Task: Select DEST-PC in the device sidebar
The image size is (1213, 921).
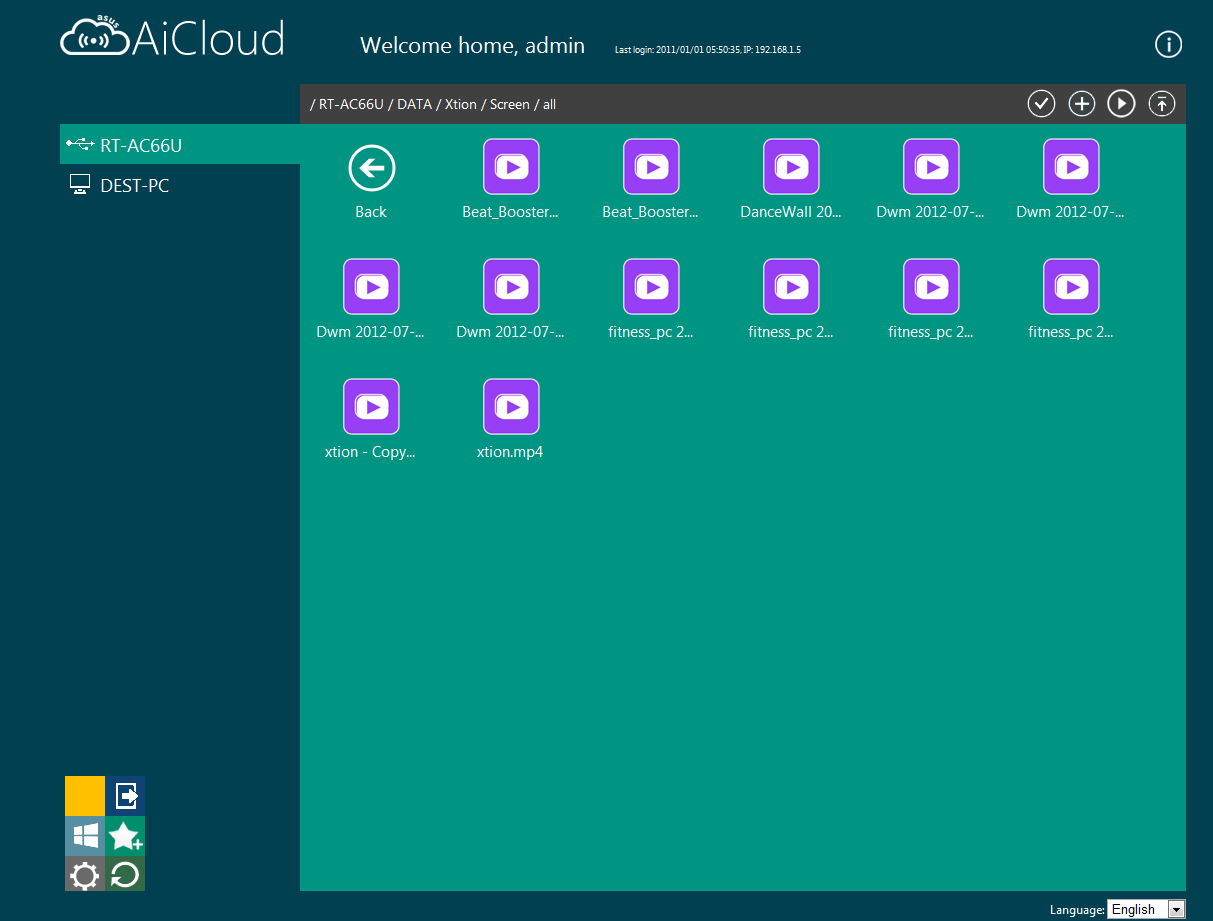Action: click(x=180, y=185)
